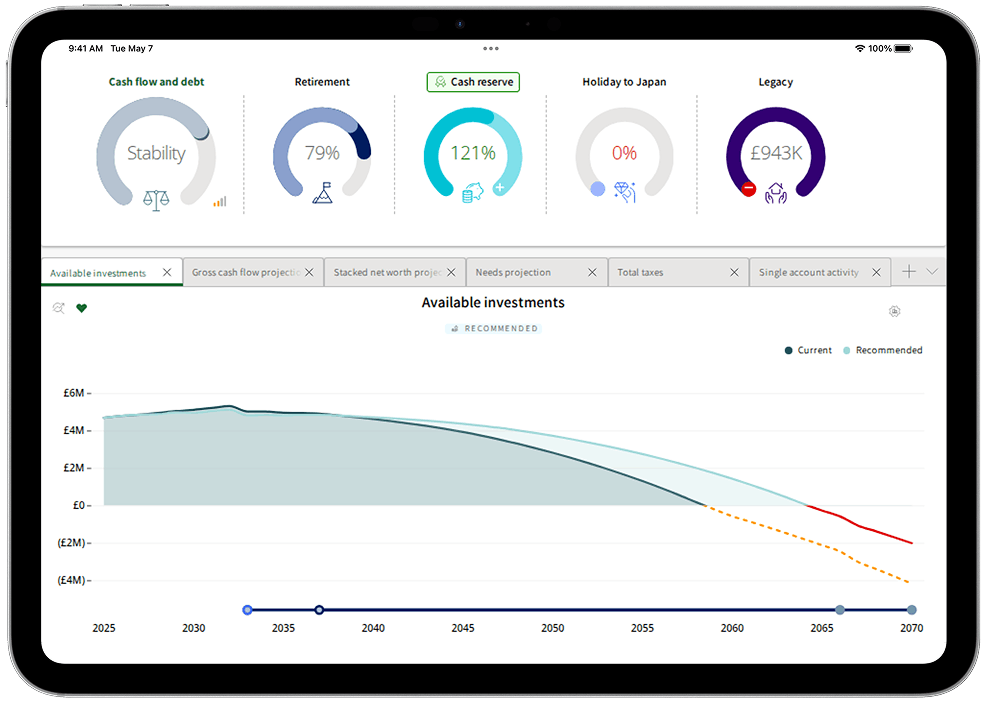This screenshot has width=988, height=704.
Task: Click the Stability gauge
Action: click(156, 153)
